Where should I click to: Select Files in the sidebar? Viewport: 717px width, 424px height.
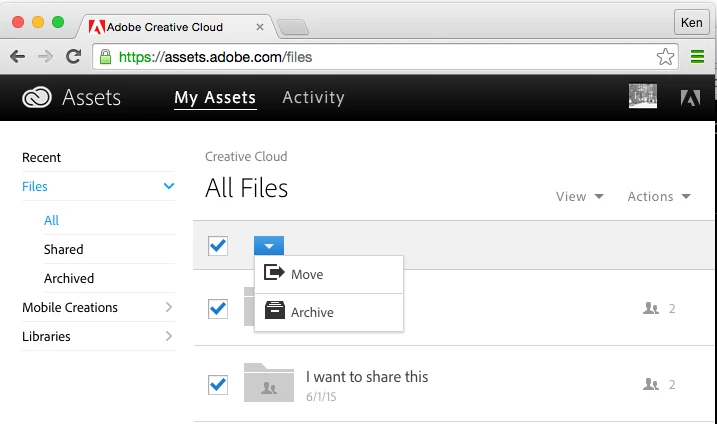pos(35,186)
